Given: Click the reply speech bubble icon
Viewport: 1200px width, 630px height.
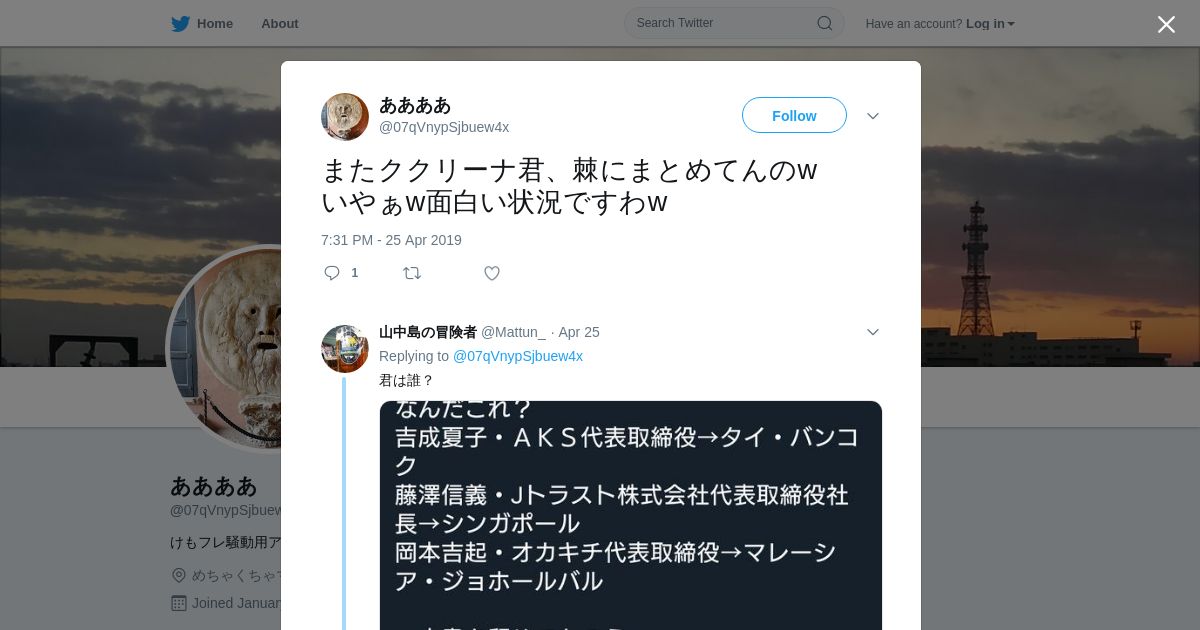Looking at the screenshot, I should 332,273.
